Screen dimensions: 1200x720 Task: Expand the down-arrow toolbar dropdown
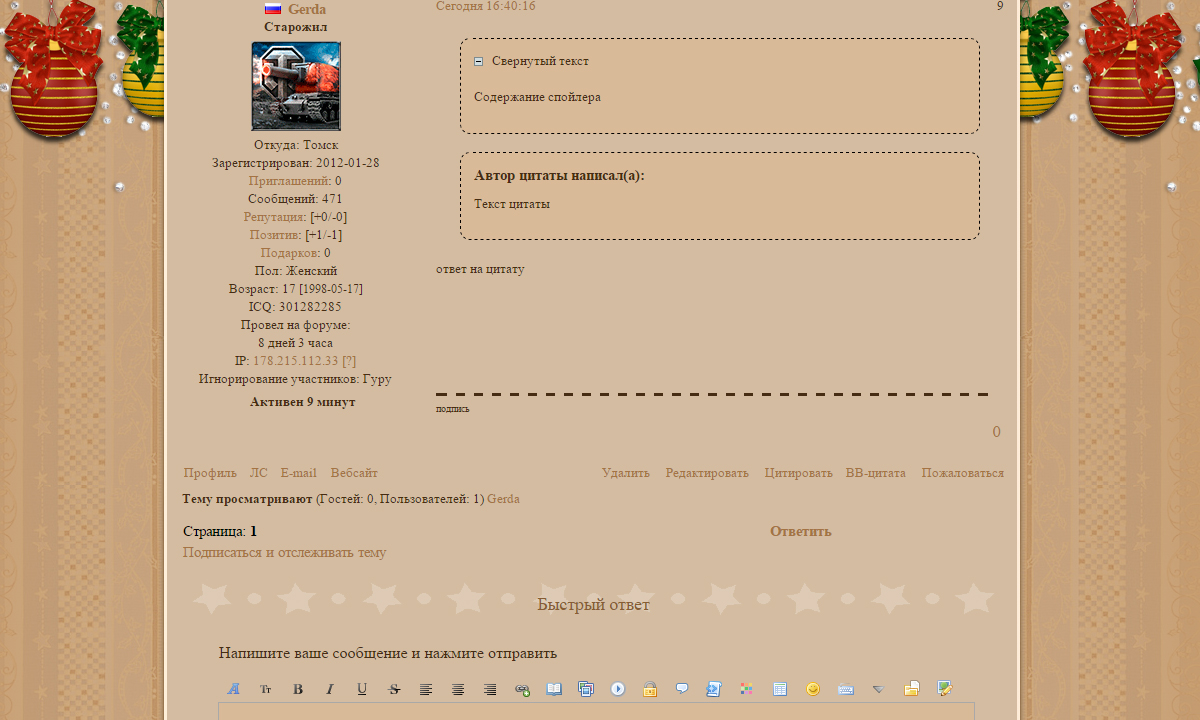[878, 689]
